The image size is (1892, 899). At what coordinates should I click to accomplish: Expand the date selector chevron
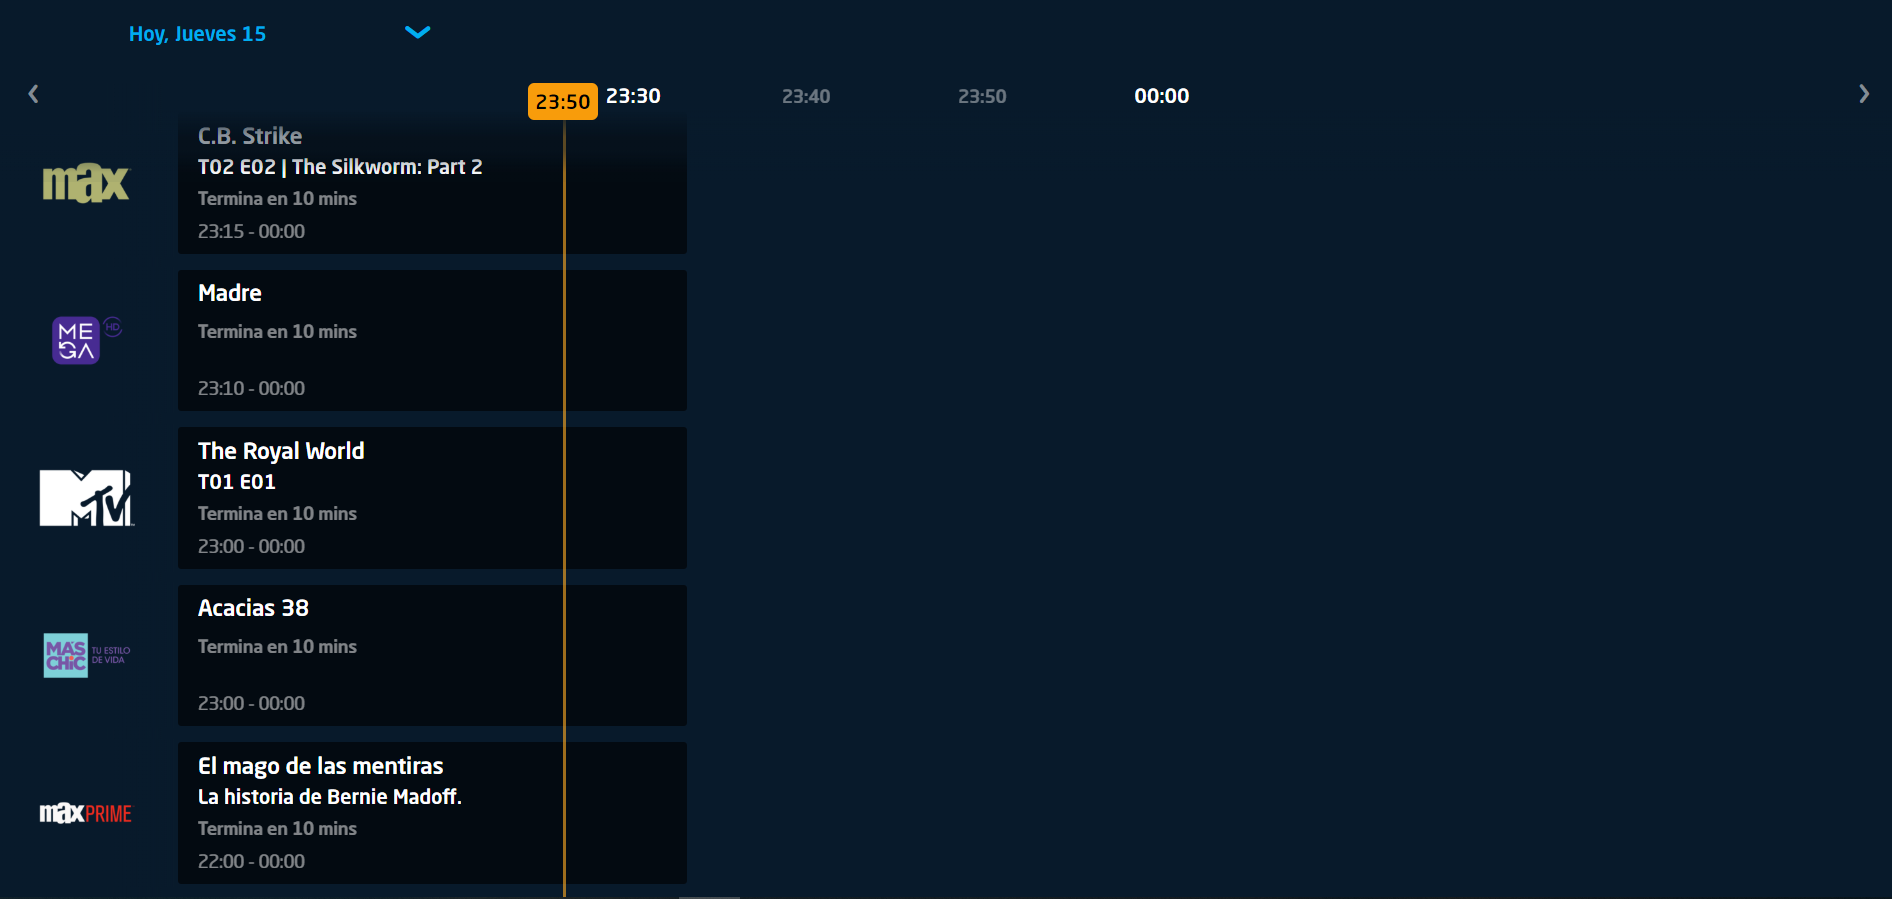(x=417, y=32)
